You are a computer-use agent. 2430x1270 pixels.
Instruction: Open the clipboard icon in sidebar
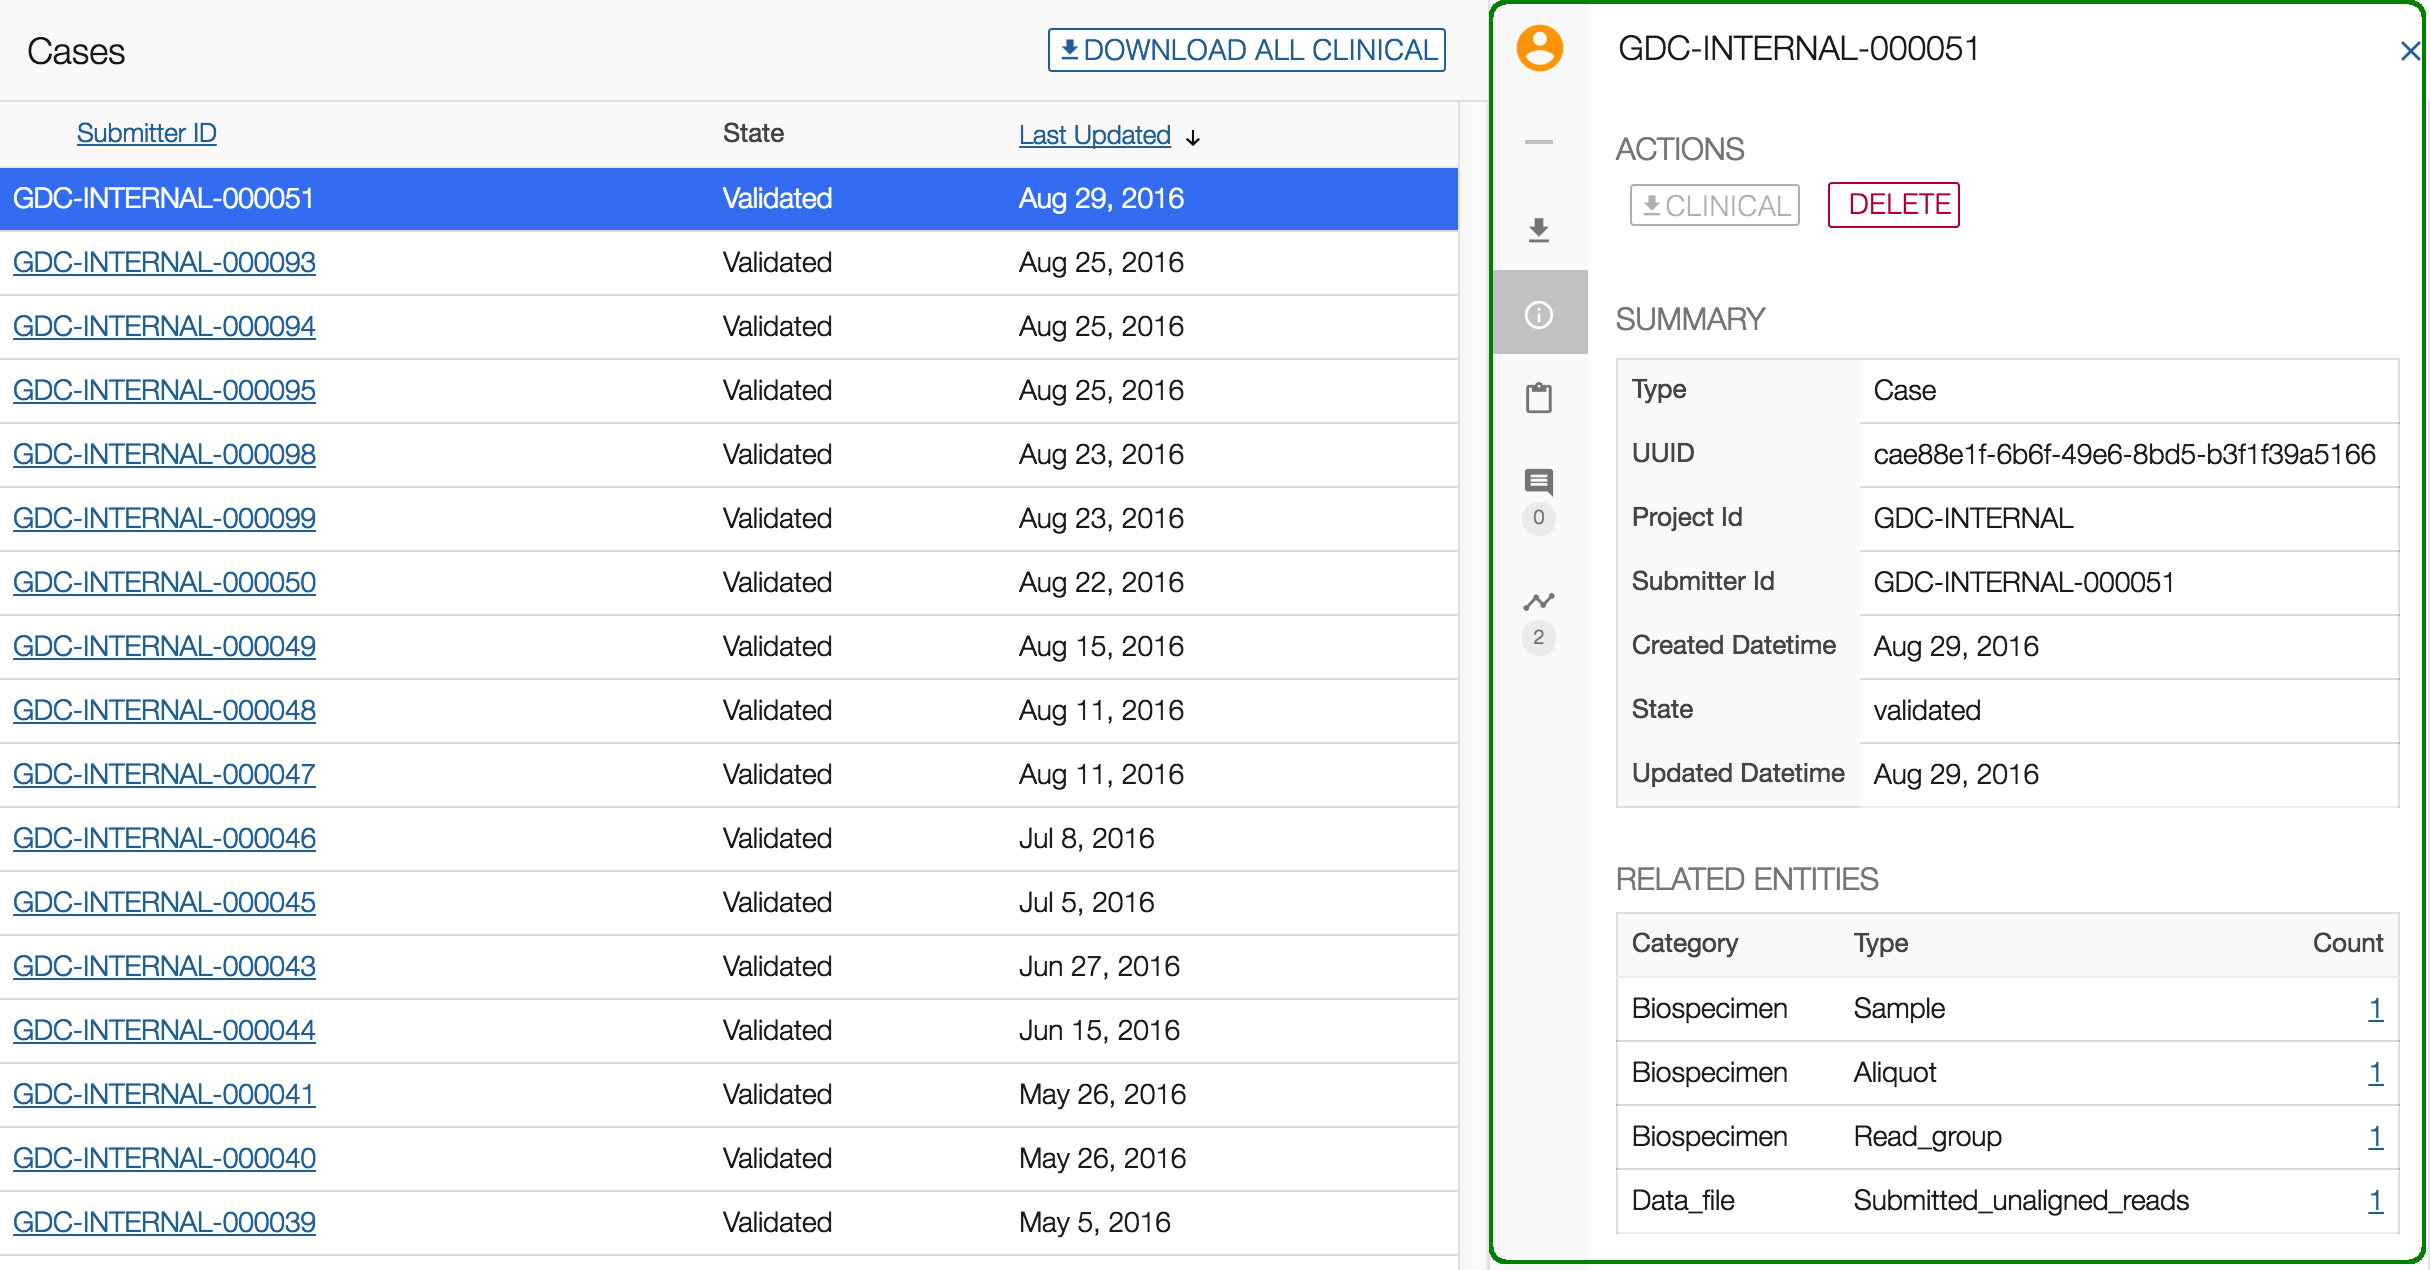[x=1539, y=398]
